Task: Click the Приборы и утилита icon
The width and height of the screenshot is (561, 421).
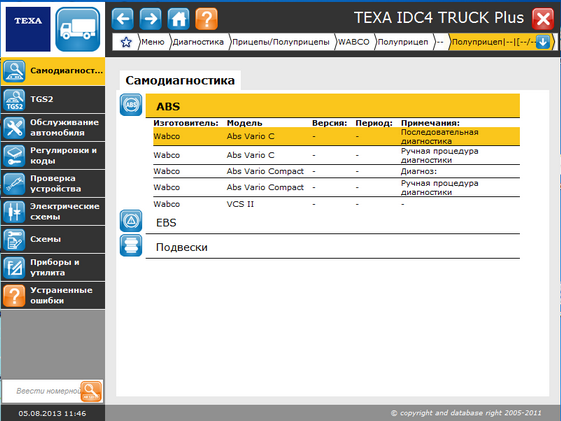Action: 14,268
